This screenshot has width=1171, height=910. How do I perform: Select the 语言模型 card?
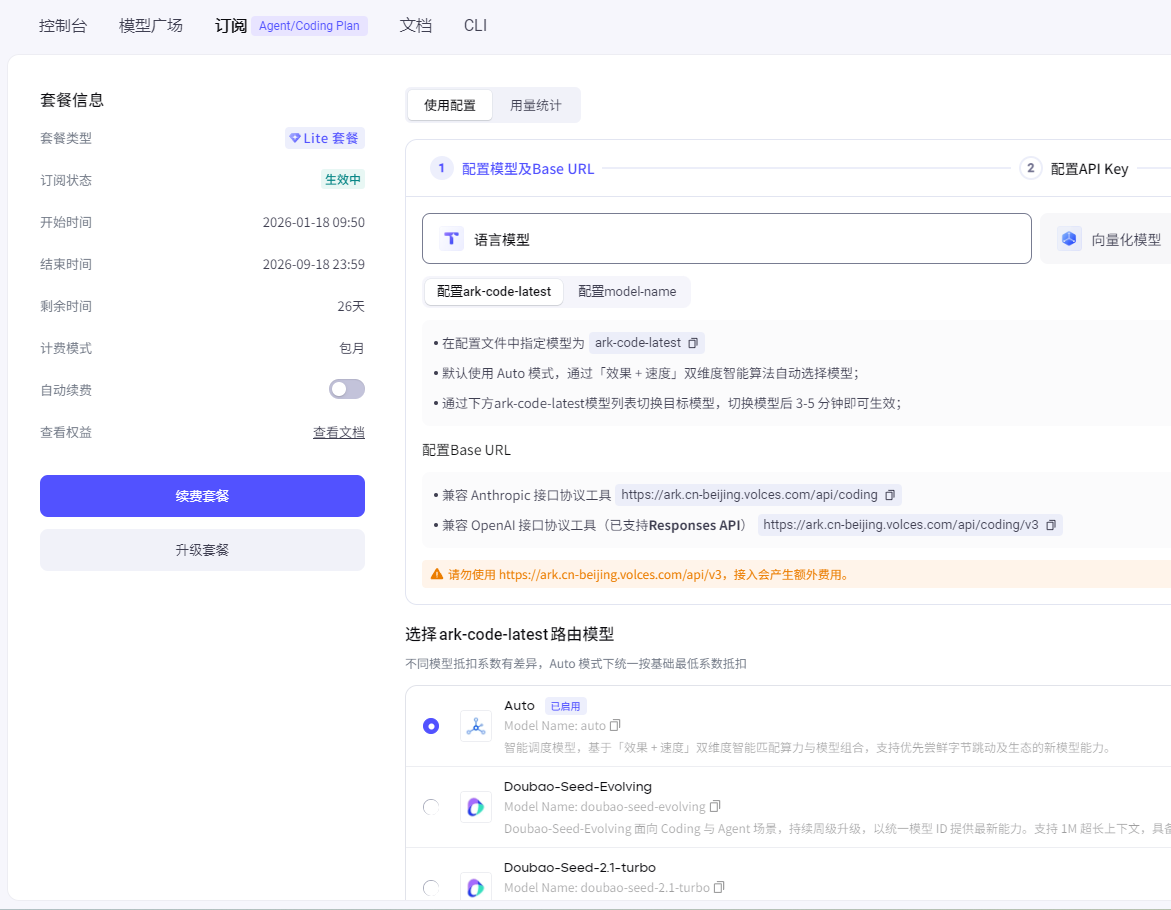click(727, 239)
